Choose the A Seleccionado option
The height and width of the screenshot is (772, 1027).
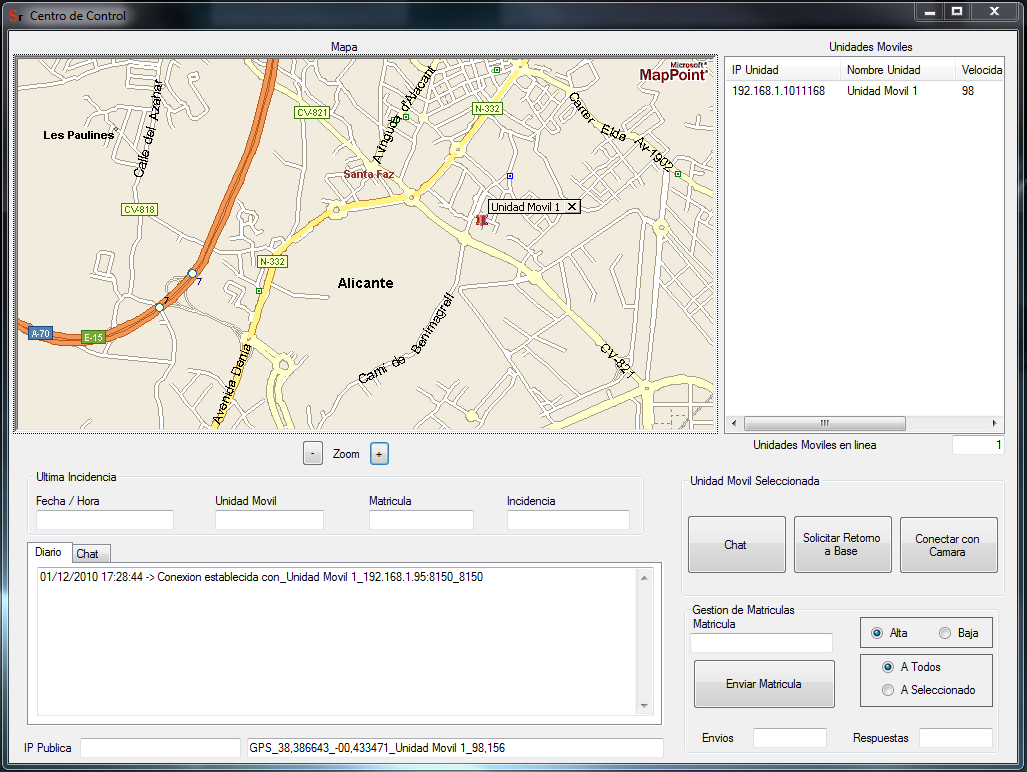coord(888,690)
